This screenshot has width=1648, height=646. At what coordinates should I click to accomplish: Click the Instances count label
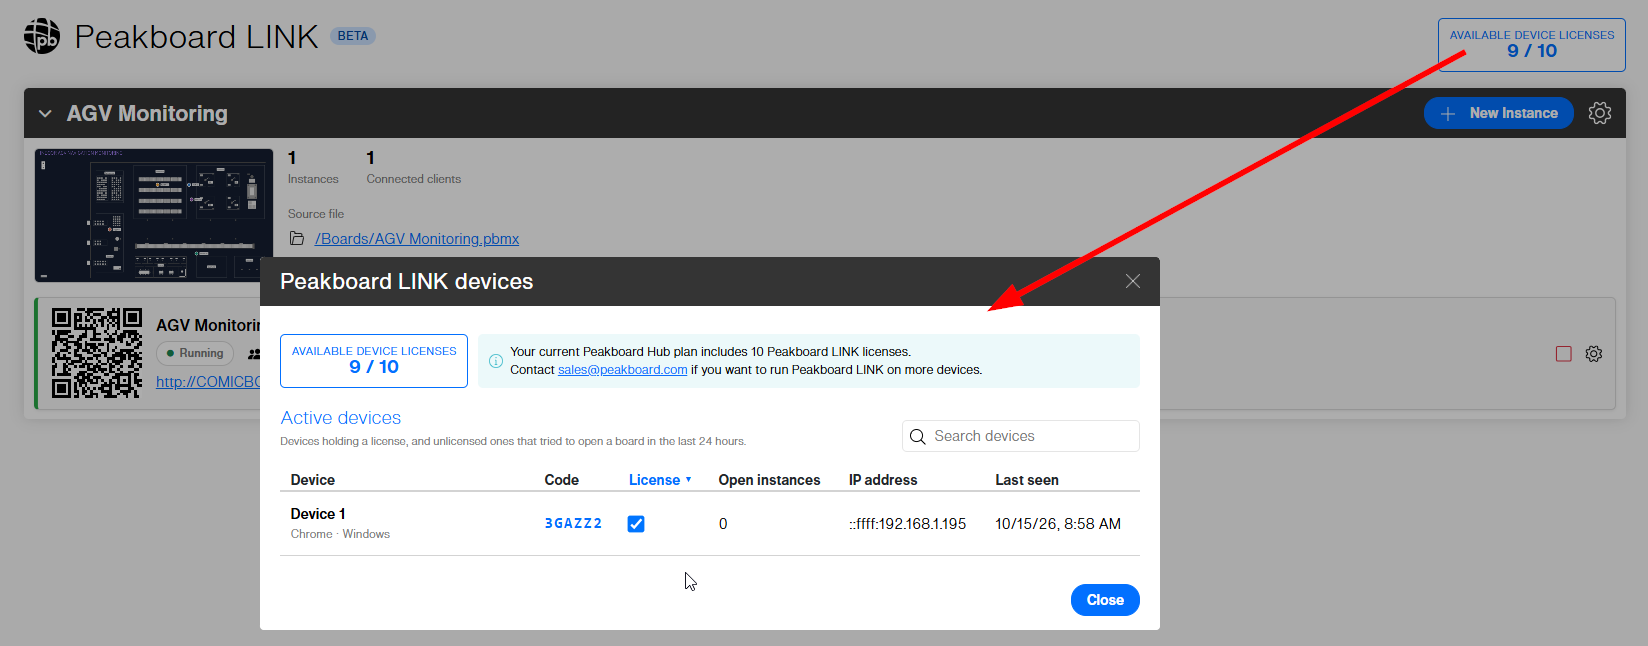point(313,179)
